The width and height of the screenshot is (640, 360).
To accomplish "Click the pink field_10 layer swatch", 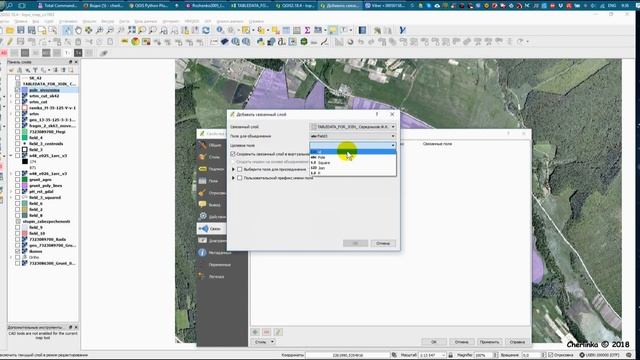I will click(24, 233).
